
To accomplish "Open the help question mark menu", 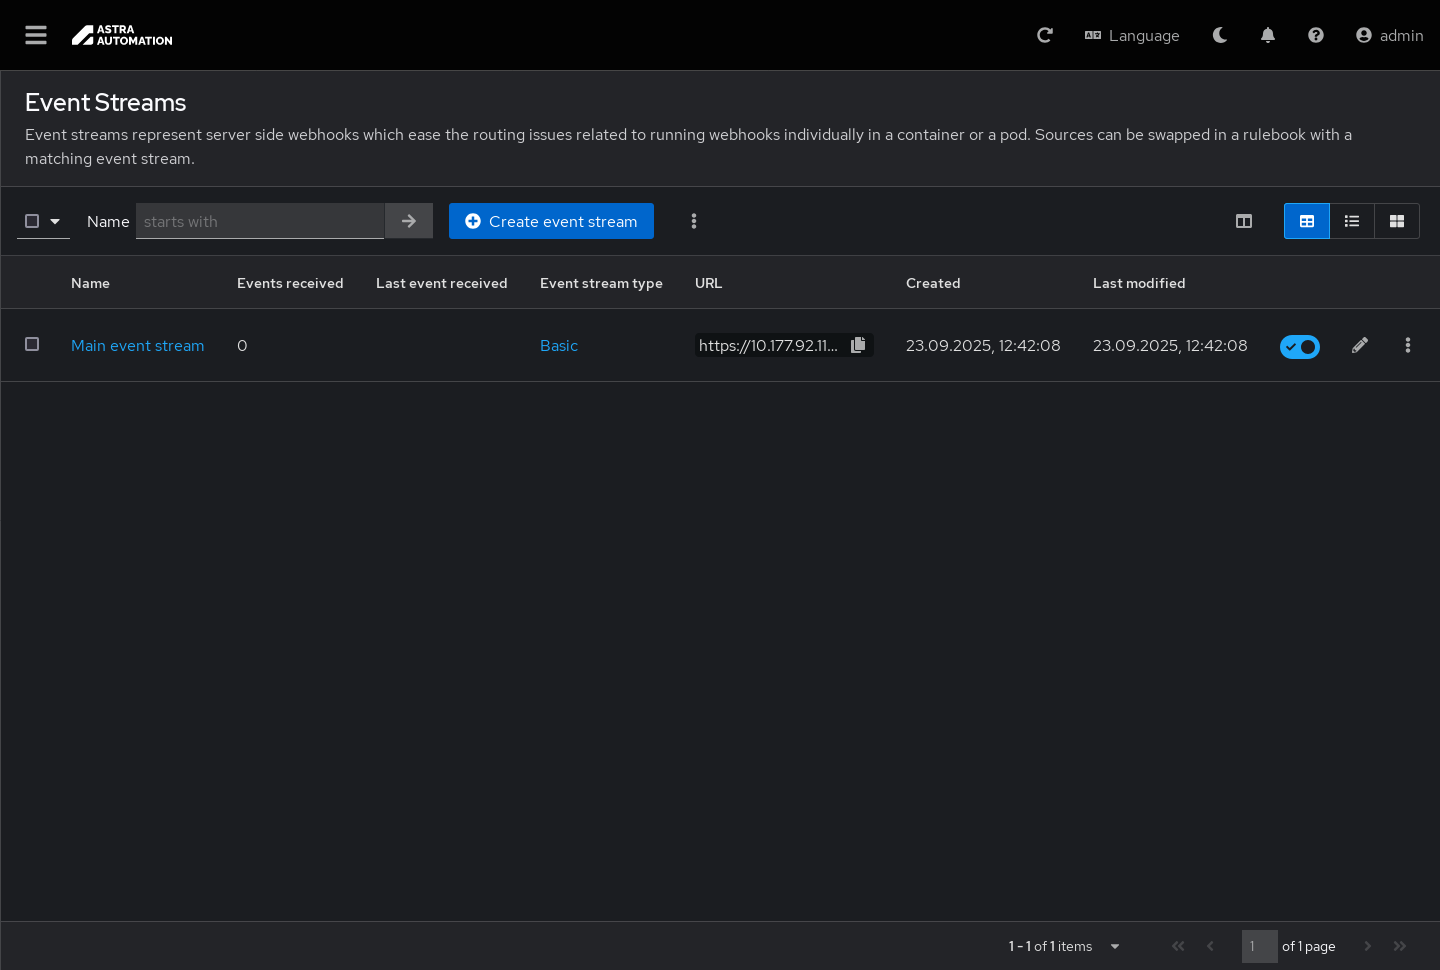I will point(1316,35).
